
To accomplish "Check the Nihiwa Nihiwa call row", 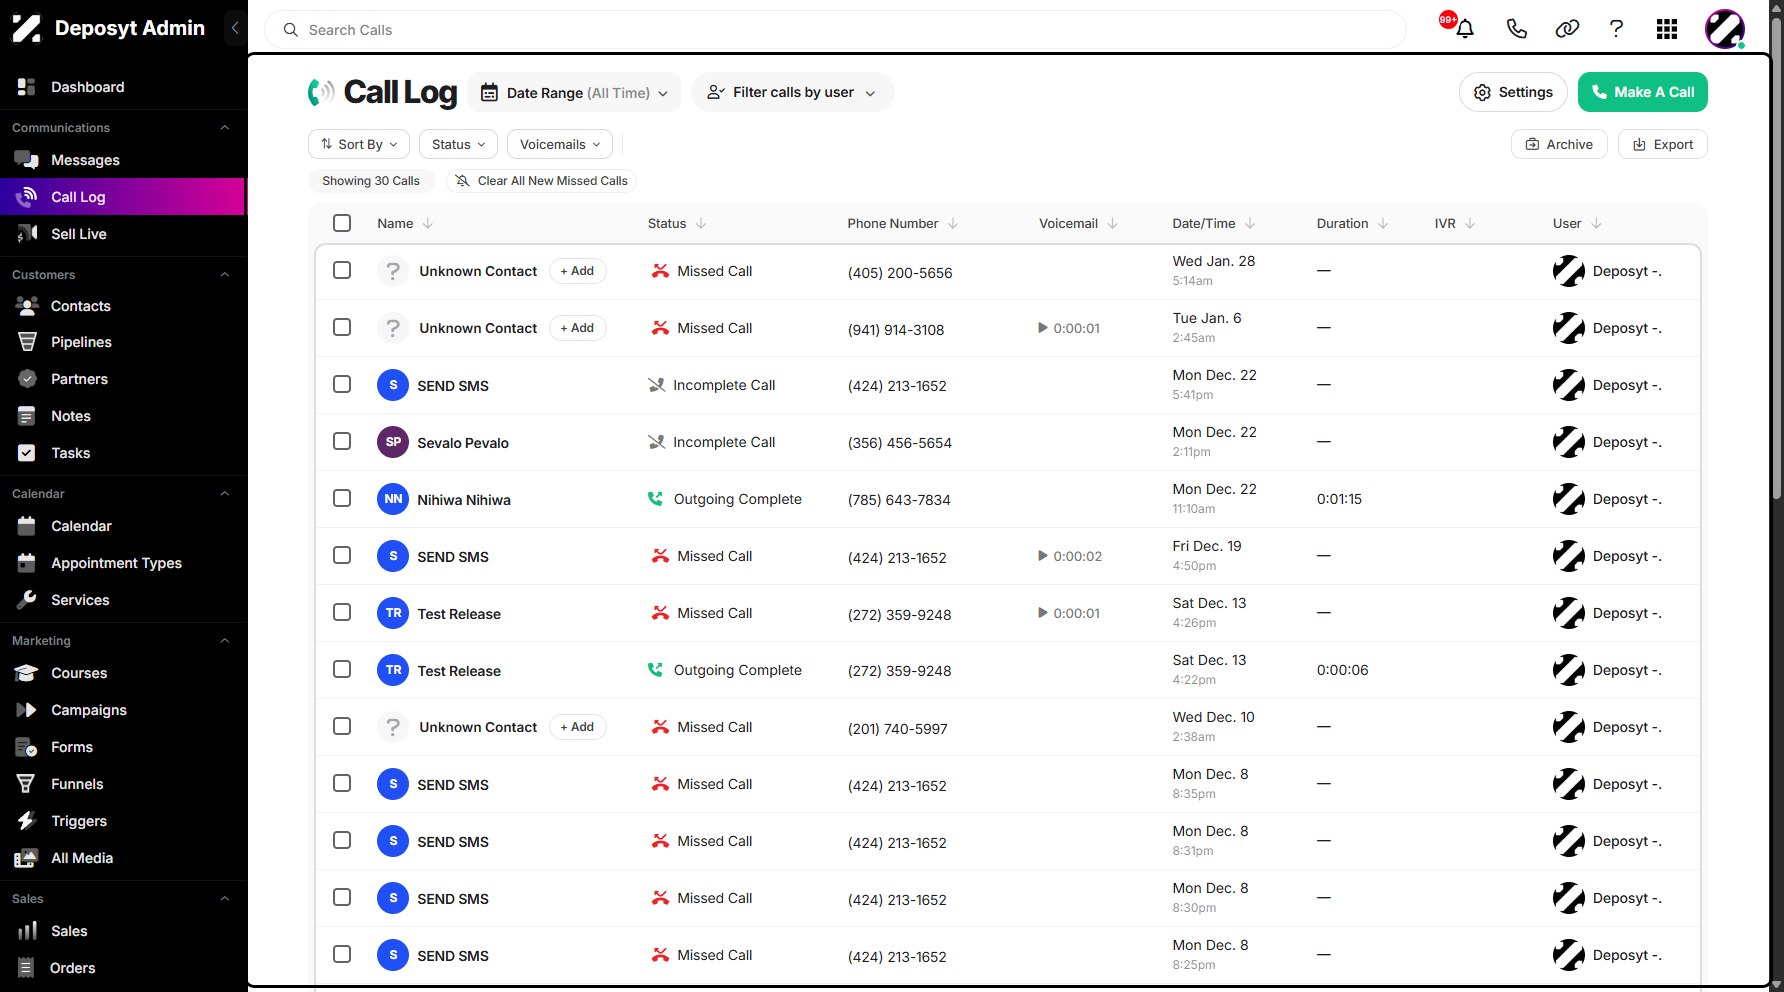I will tap(342, 498).
